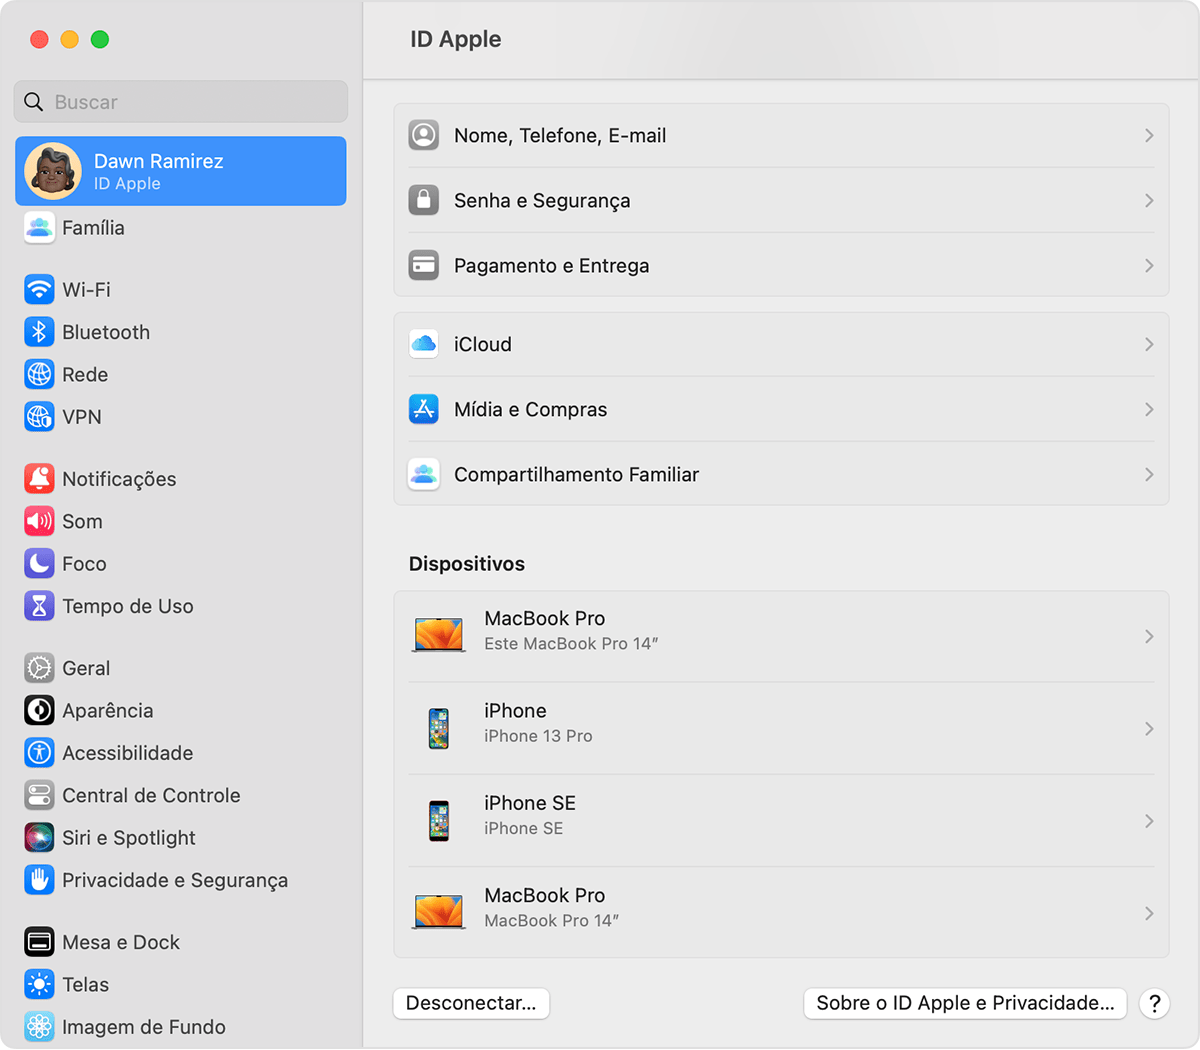Expand the Senha e Segurança chevron
Viewport: 1200px width, 1050px height.
tap(1148, 201)
